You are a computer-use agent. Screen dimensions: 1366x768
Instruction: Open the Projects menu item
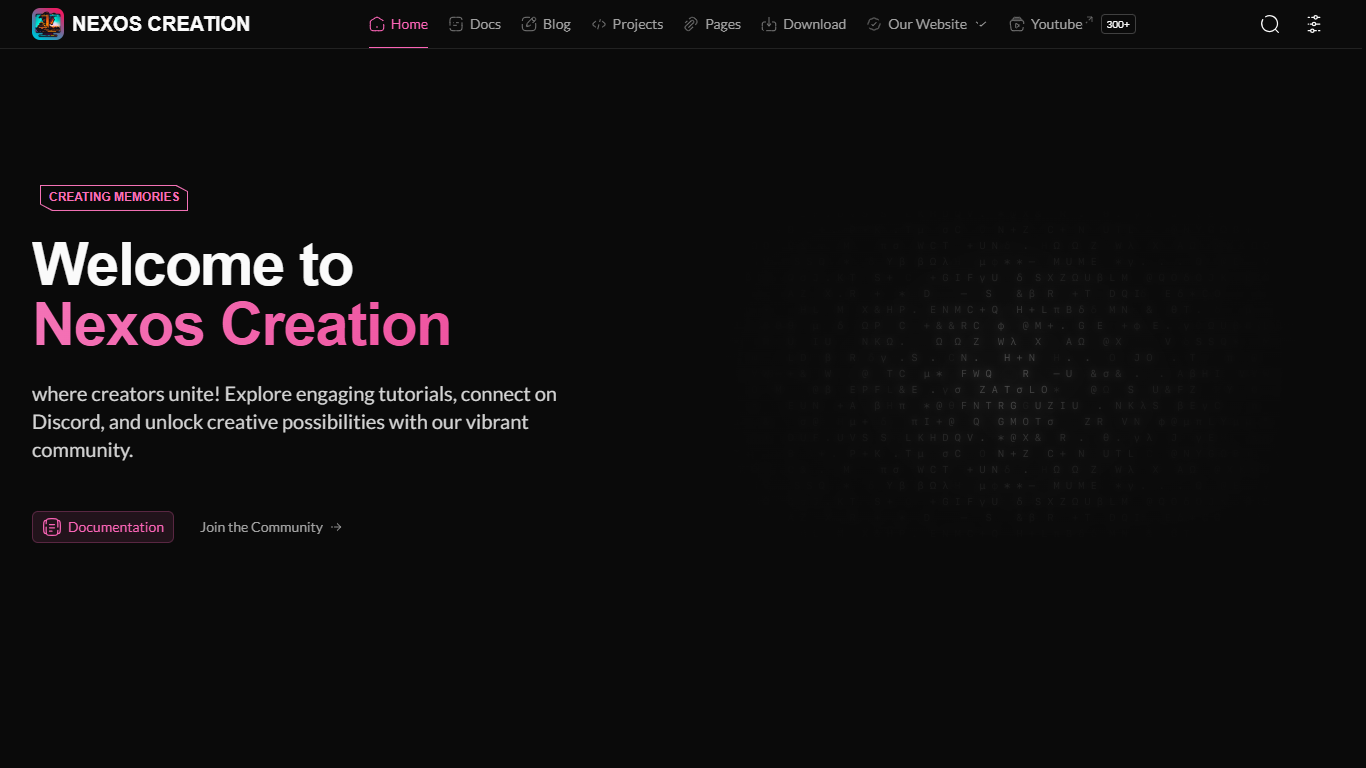pos(637,24)
